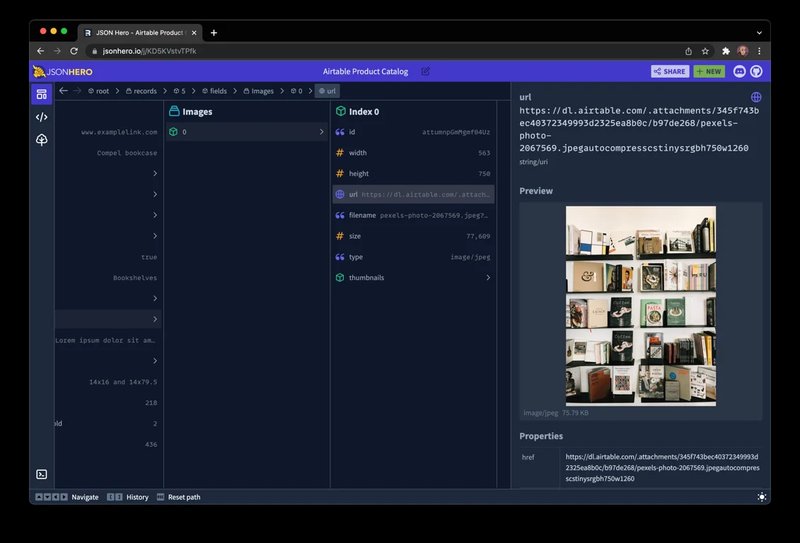Open the tree view from sidebar

[42, 140]
